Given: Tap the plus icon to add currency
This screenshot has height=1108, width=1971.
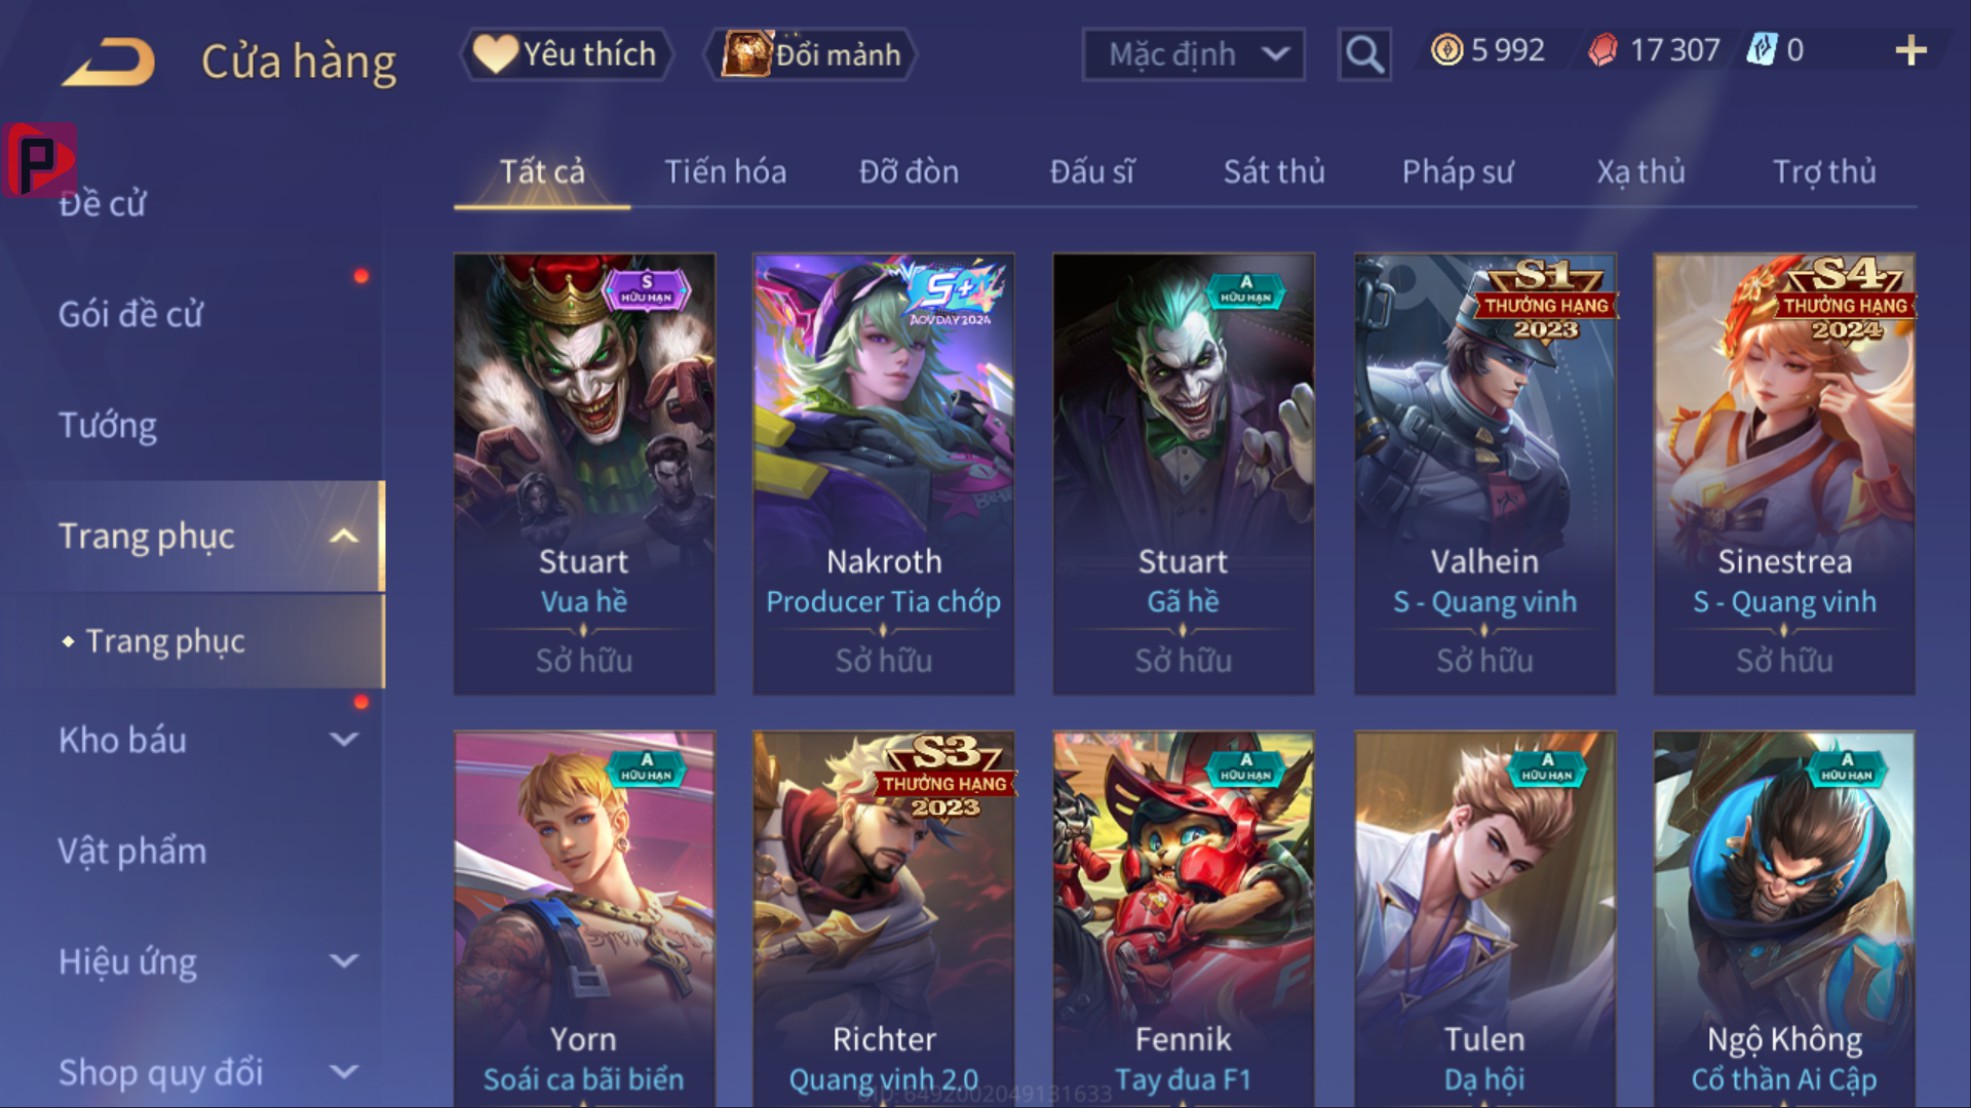Looking at the screenshot, I should click(1910, 50).
